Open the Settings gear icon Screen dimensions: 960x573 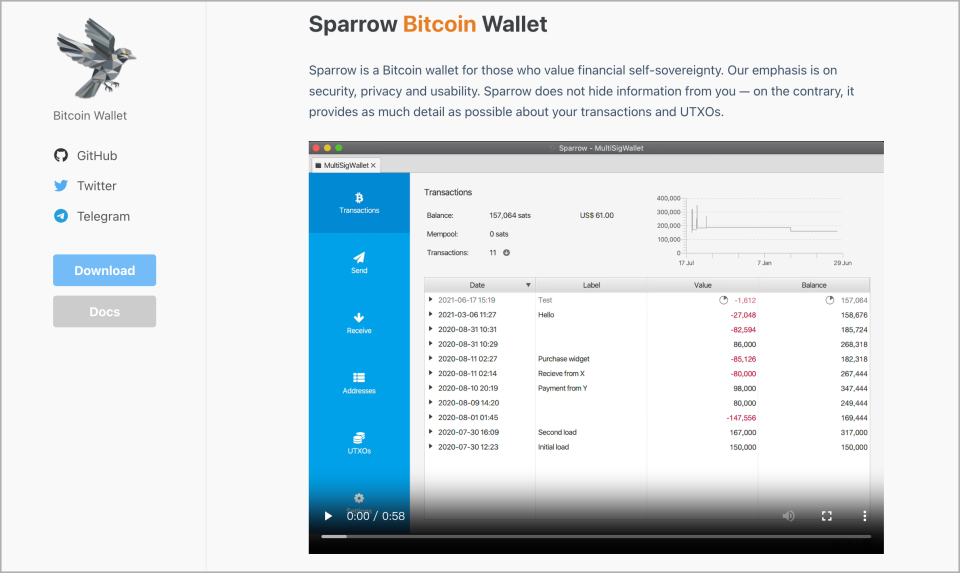click(x=359, y=498)
